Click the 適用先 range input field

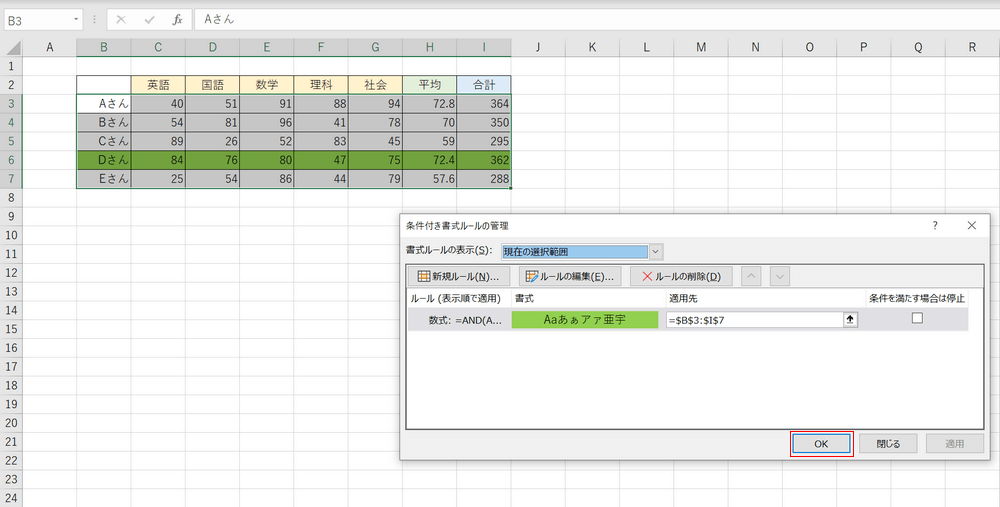pyautogui.click(x=752, y=320)
